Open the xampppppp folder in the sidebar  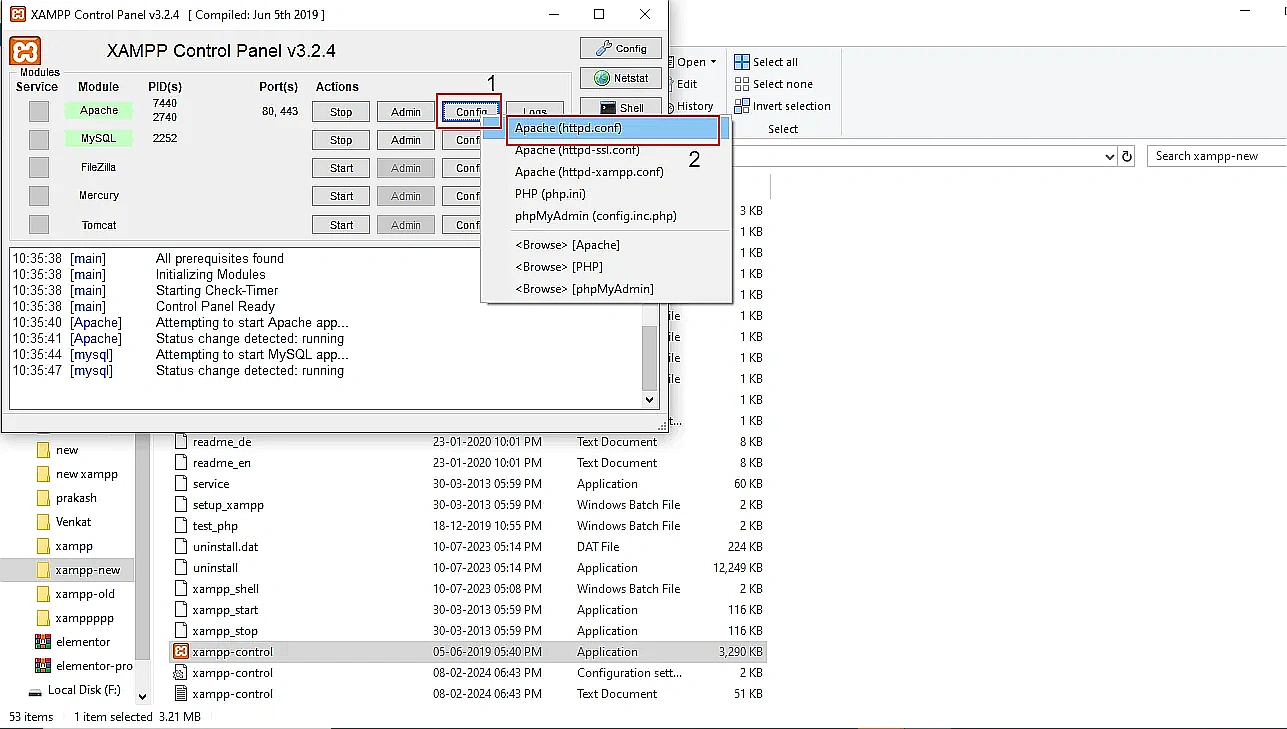click(76, 618)
